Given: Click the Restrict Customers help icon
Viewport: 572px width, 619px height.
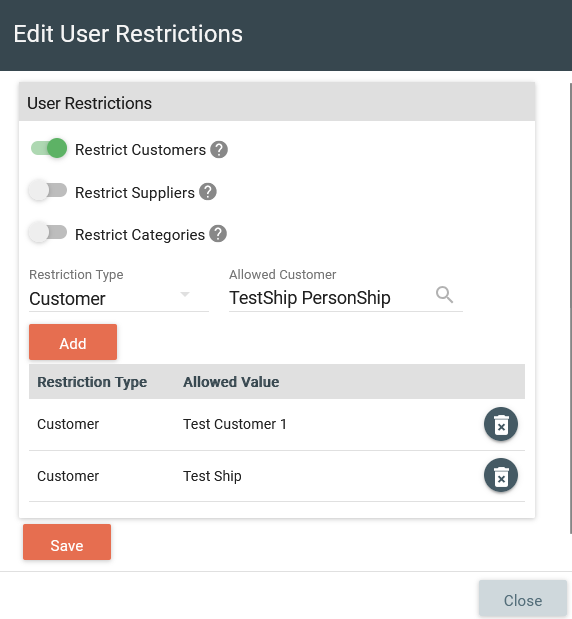Looking at the screenshot, I should (219, 150).
